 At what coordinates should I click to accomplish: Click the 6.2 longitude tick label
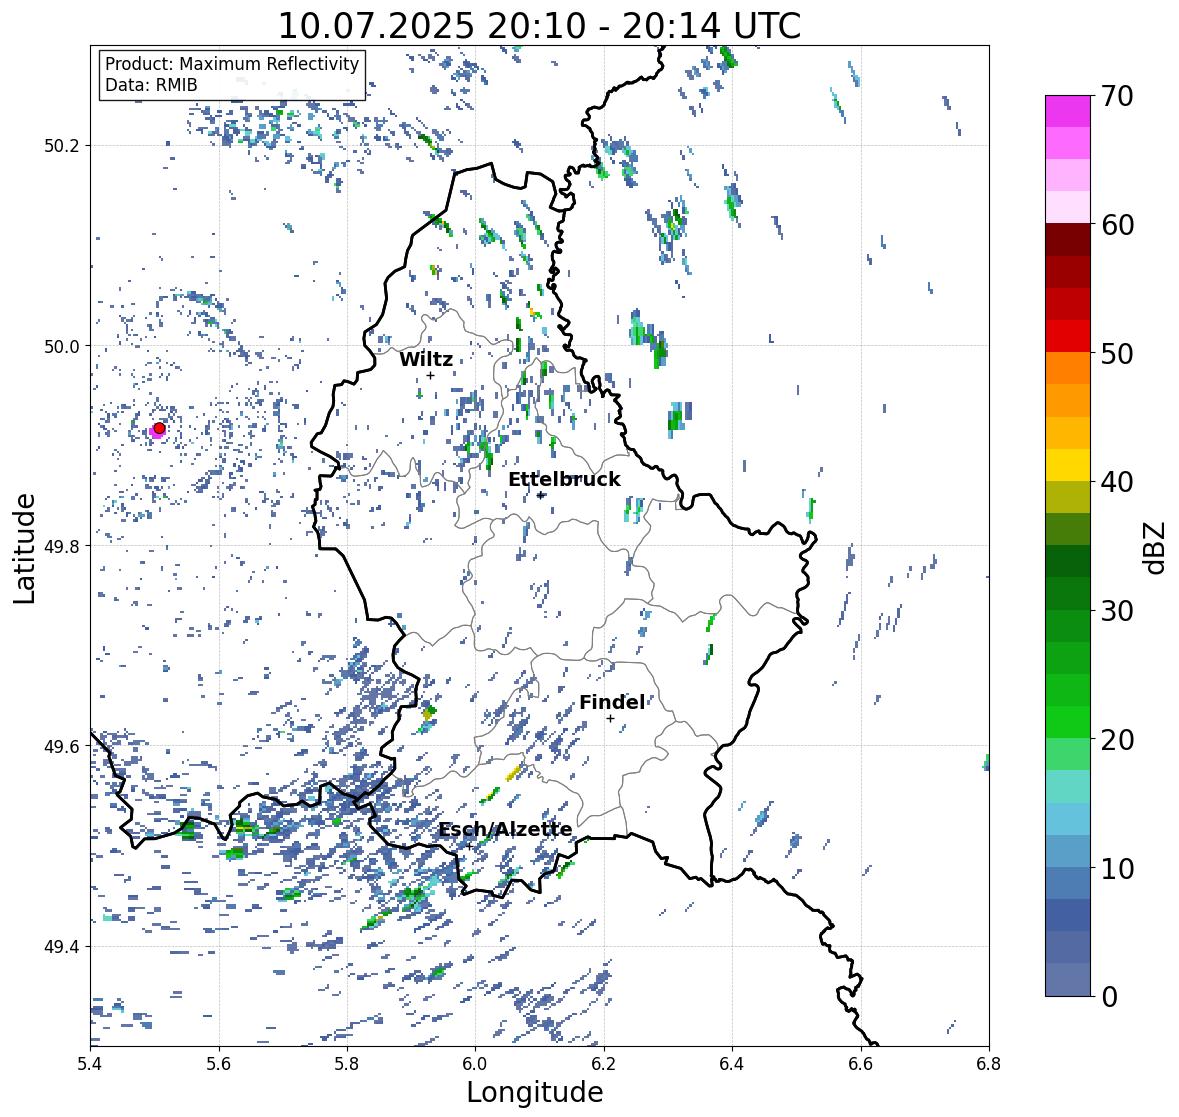pyautogui.click(x=604, y=1063)
